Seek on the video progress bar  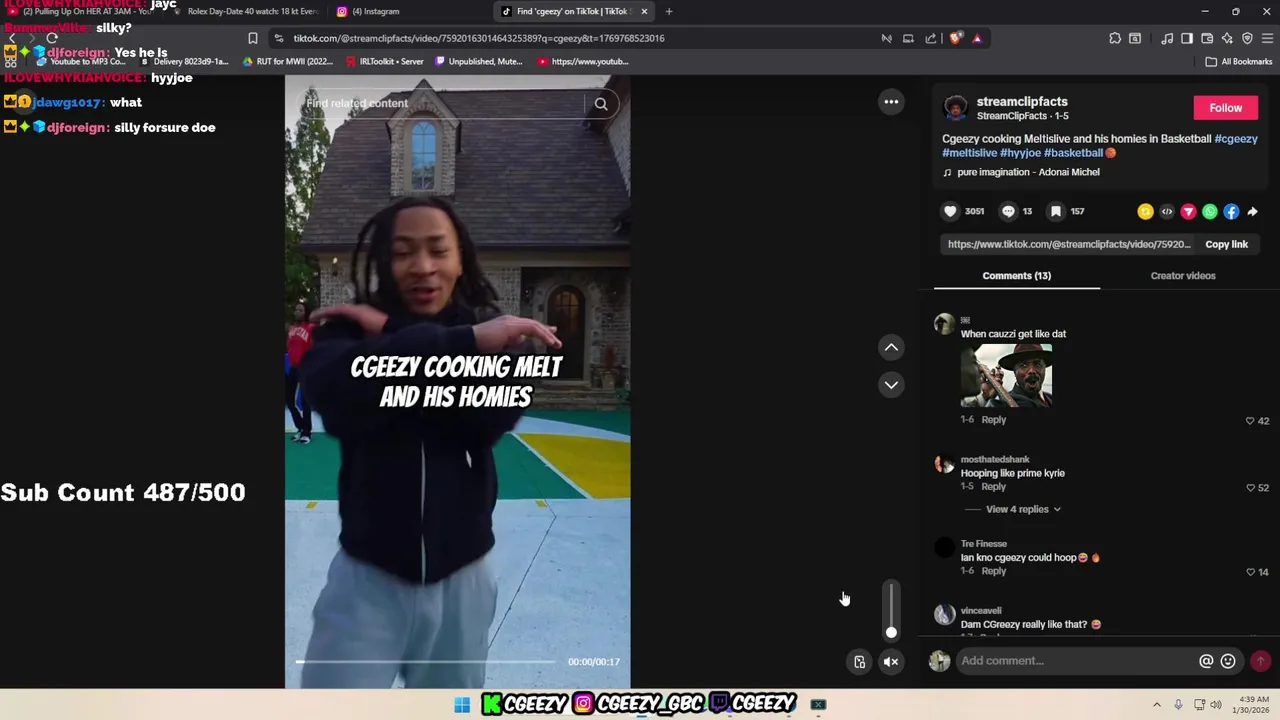click(426, 662)
